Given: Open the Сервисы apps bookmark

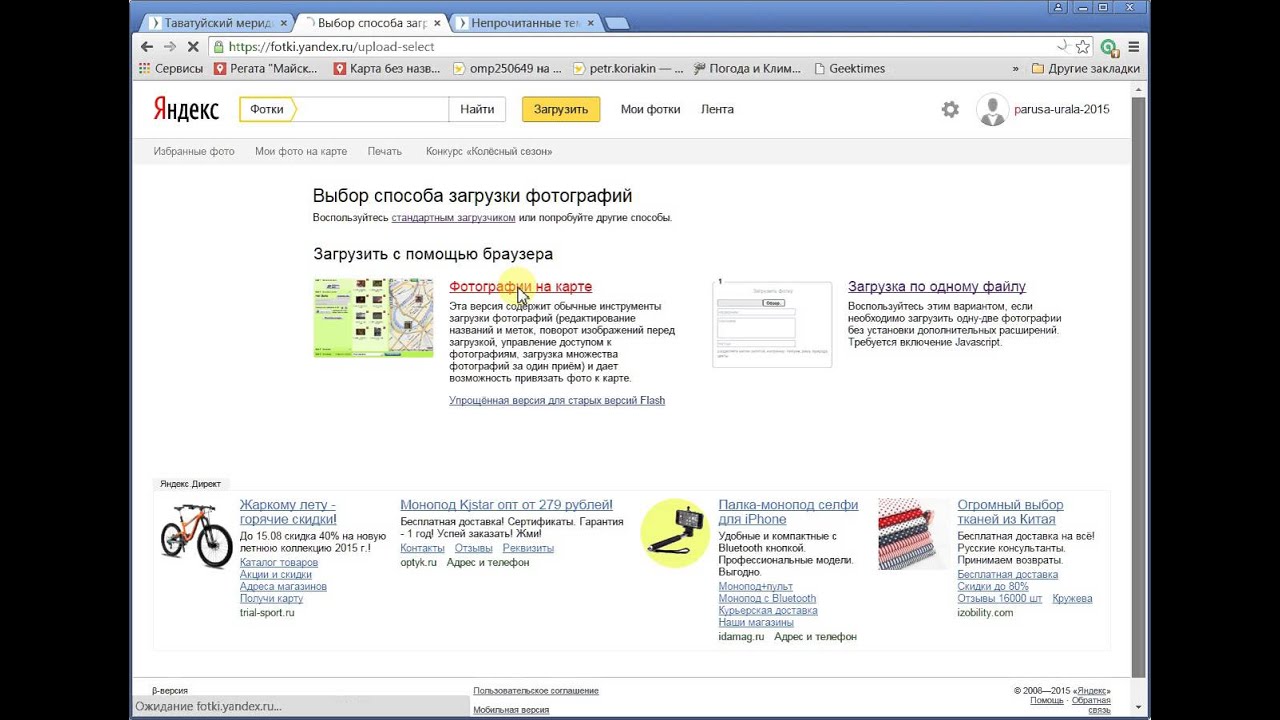Looking at the screenshot, I should pos(170,69).
